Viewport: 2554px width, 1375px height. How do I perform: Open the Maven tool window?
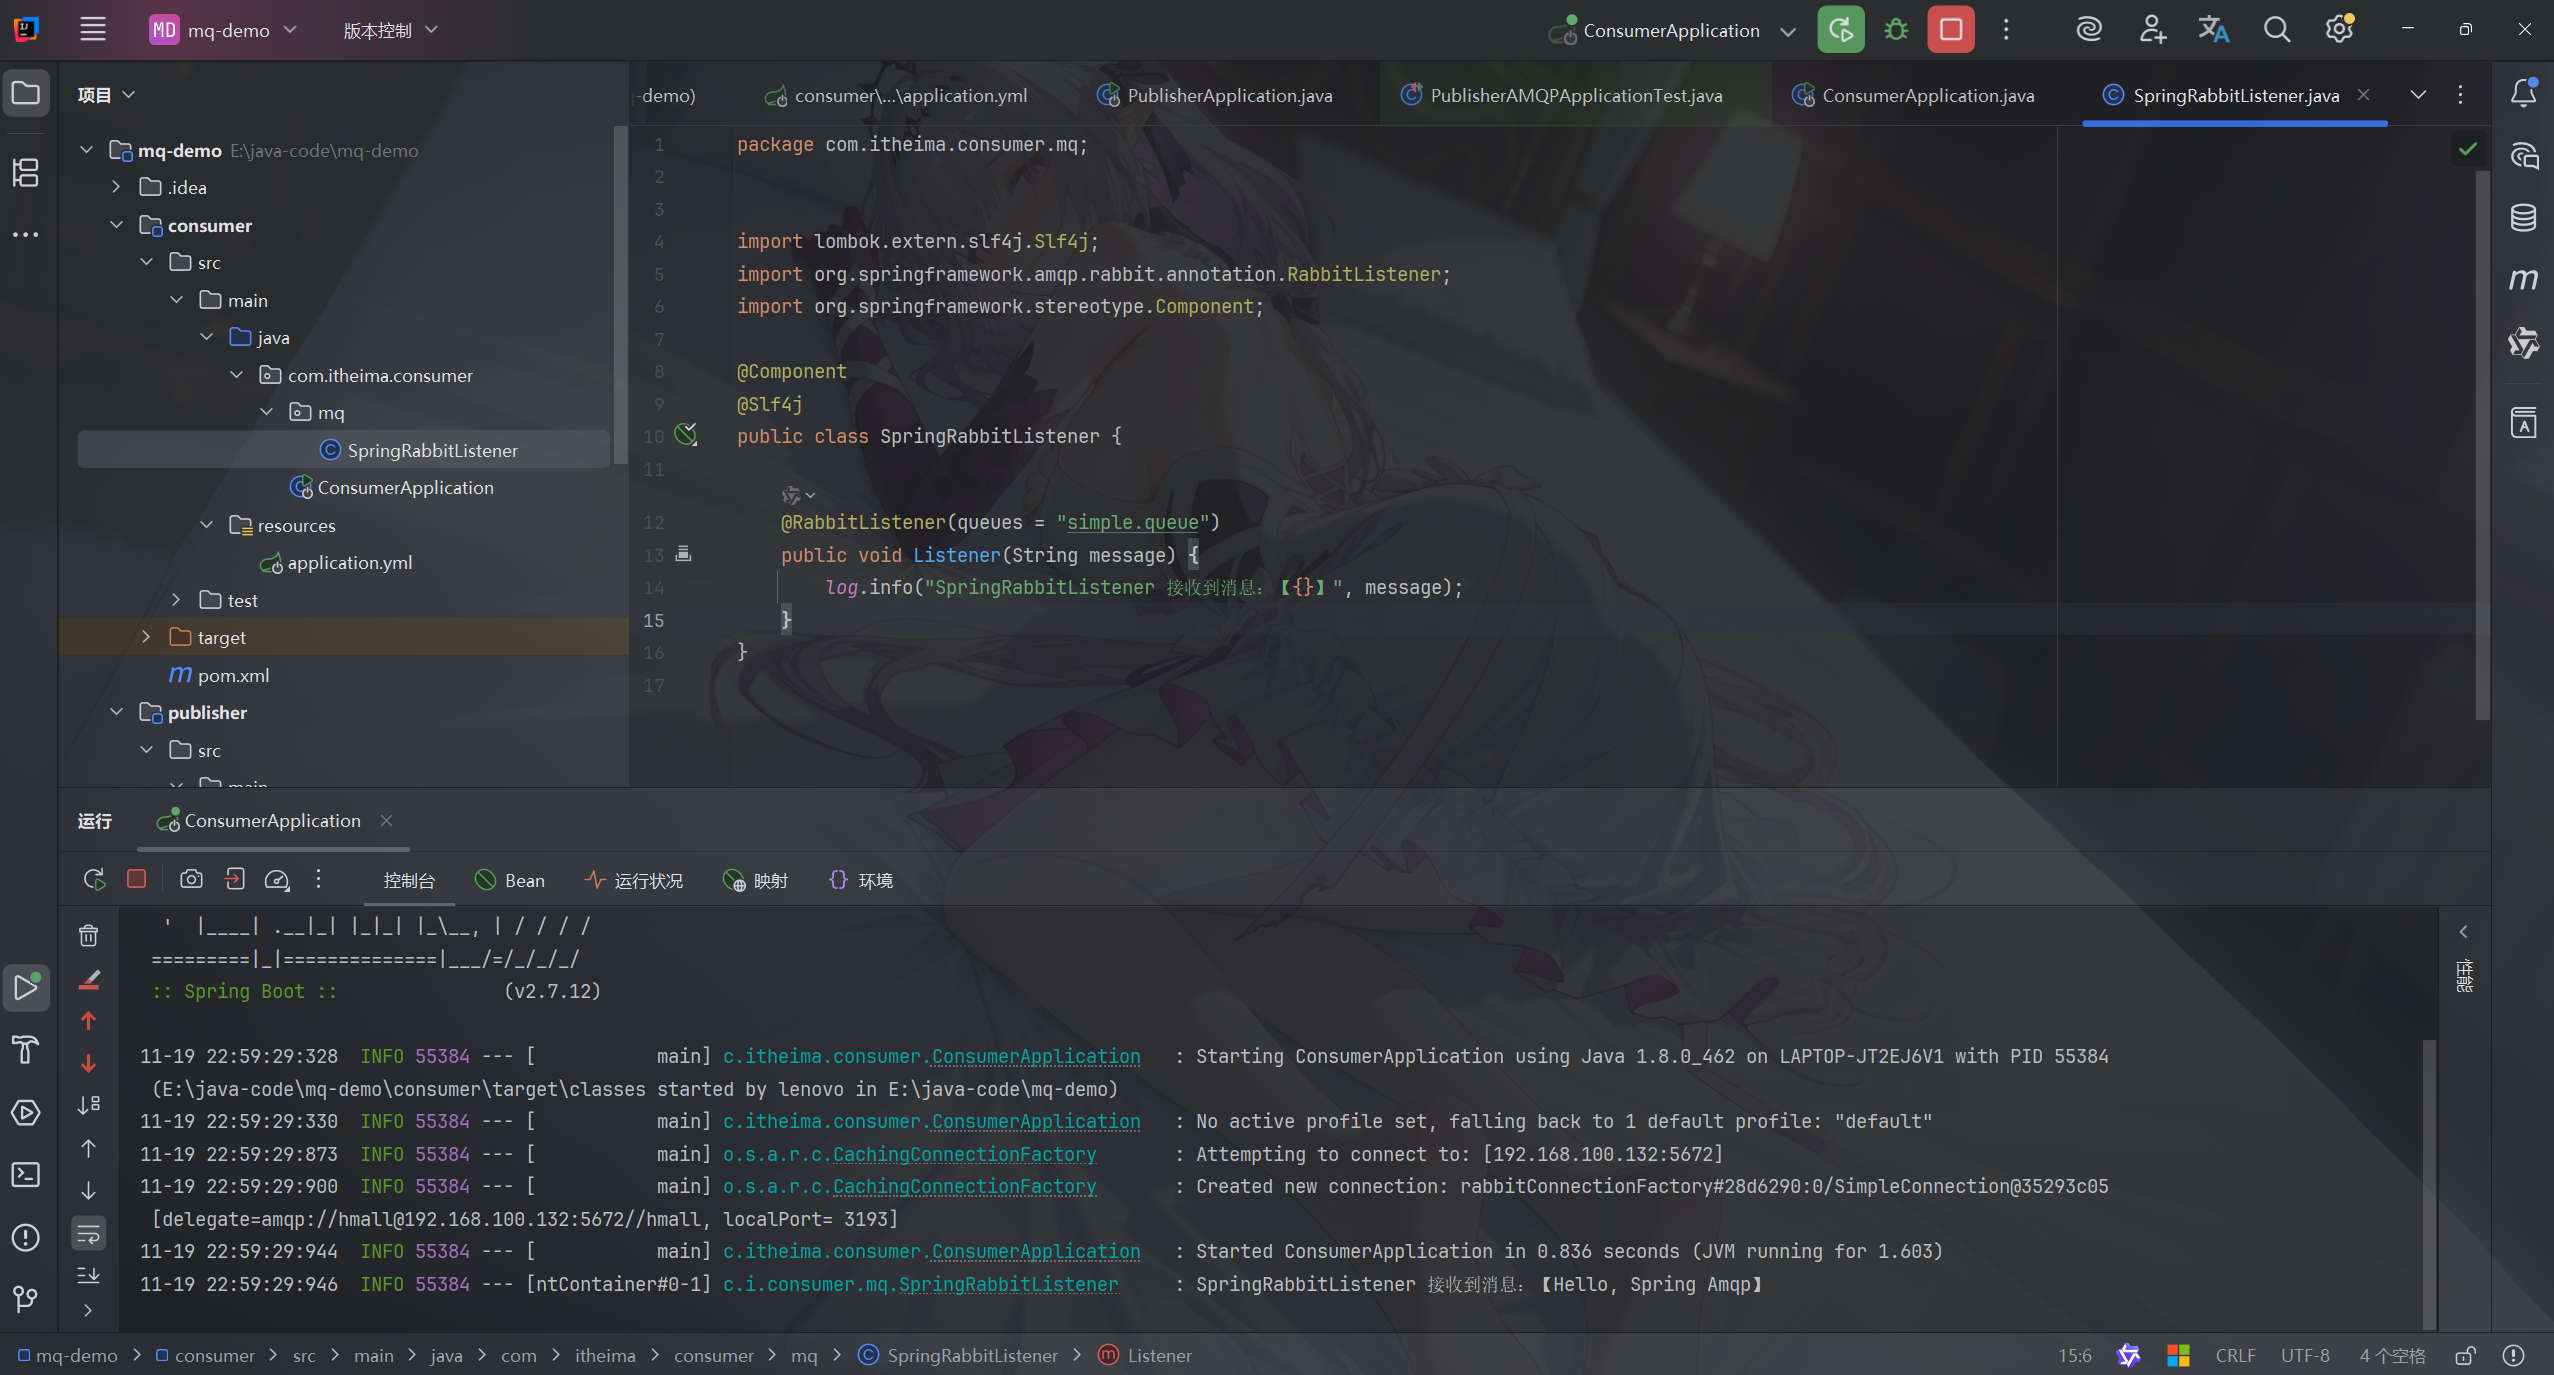click(2523, 279)
